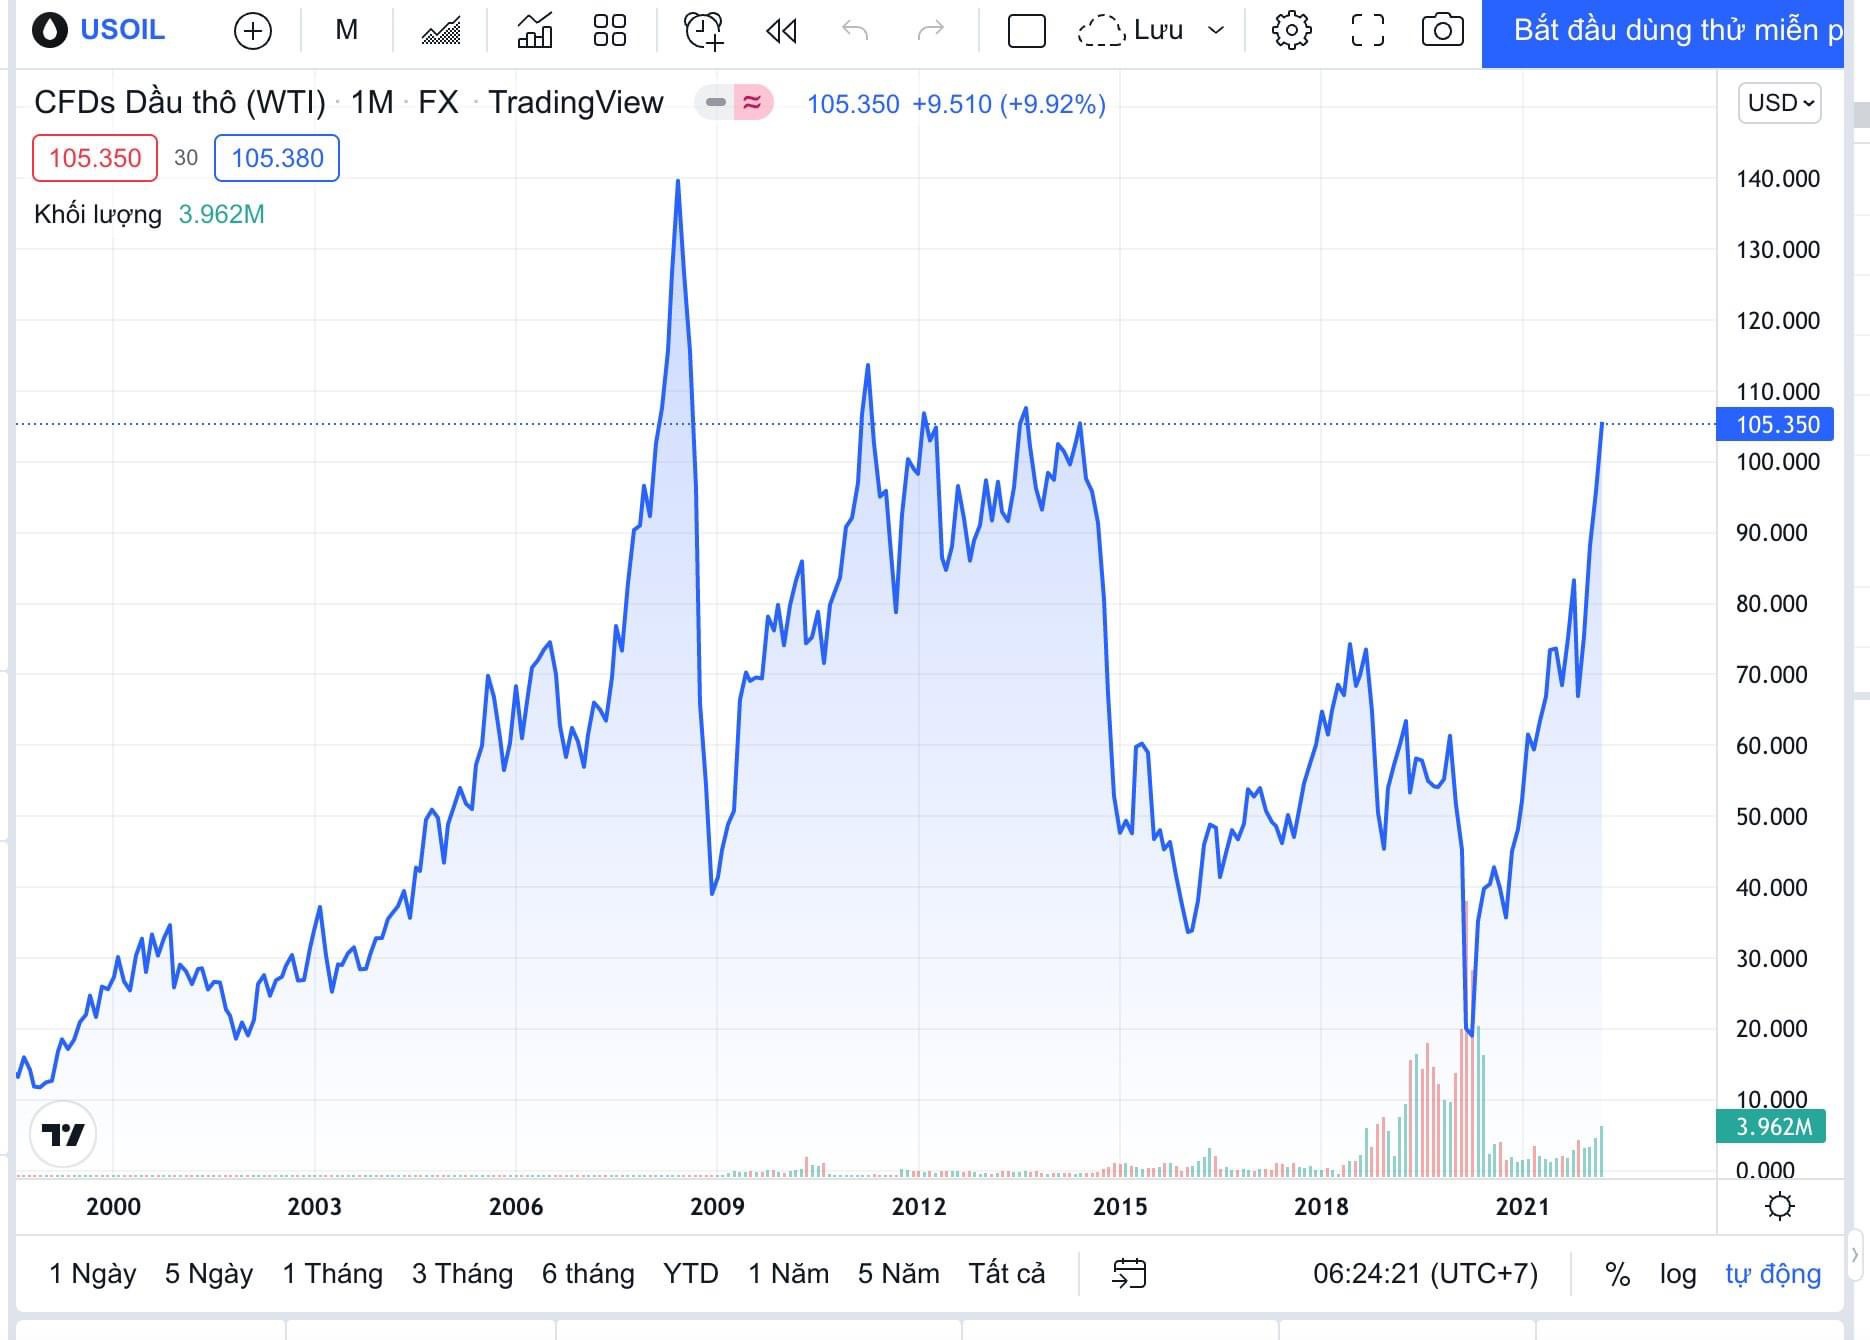1870x1340 pixels.
Task: Expand the side panel arrow at right edge
Action: coord(1855,1254)
